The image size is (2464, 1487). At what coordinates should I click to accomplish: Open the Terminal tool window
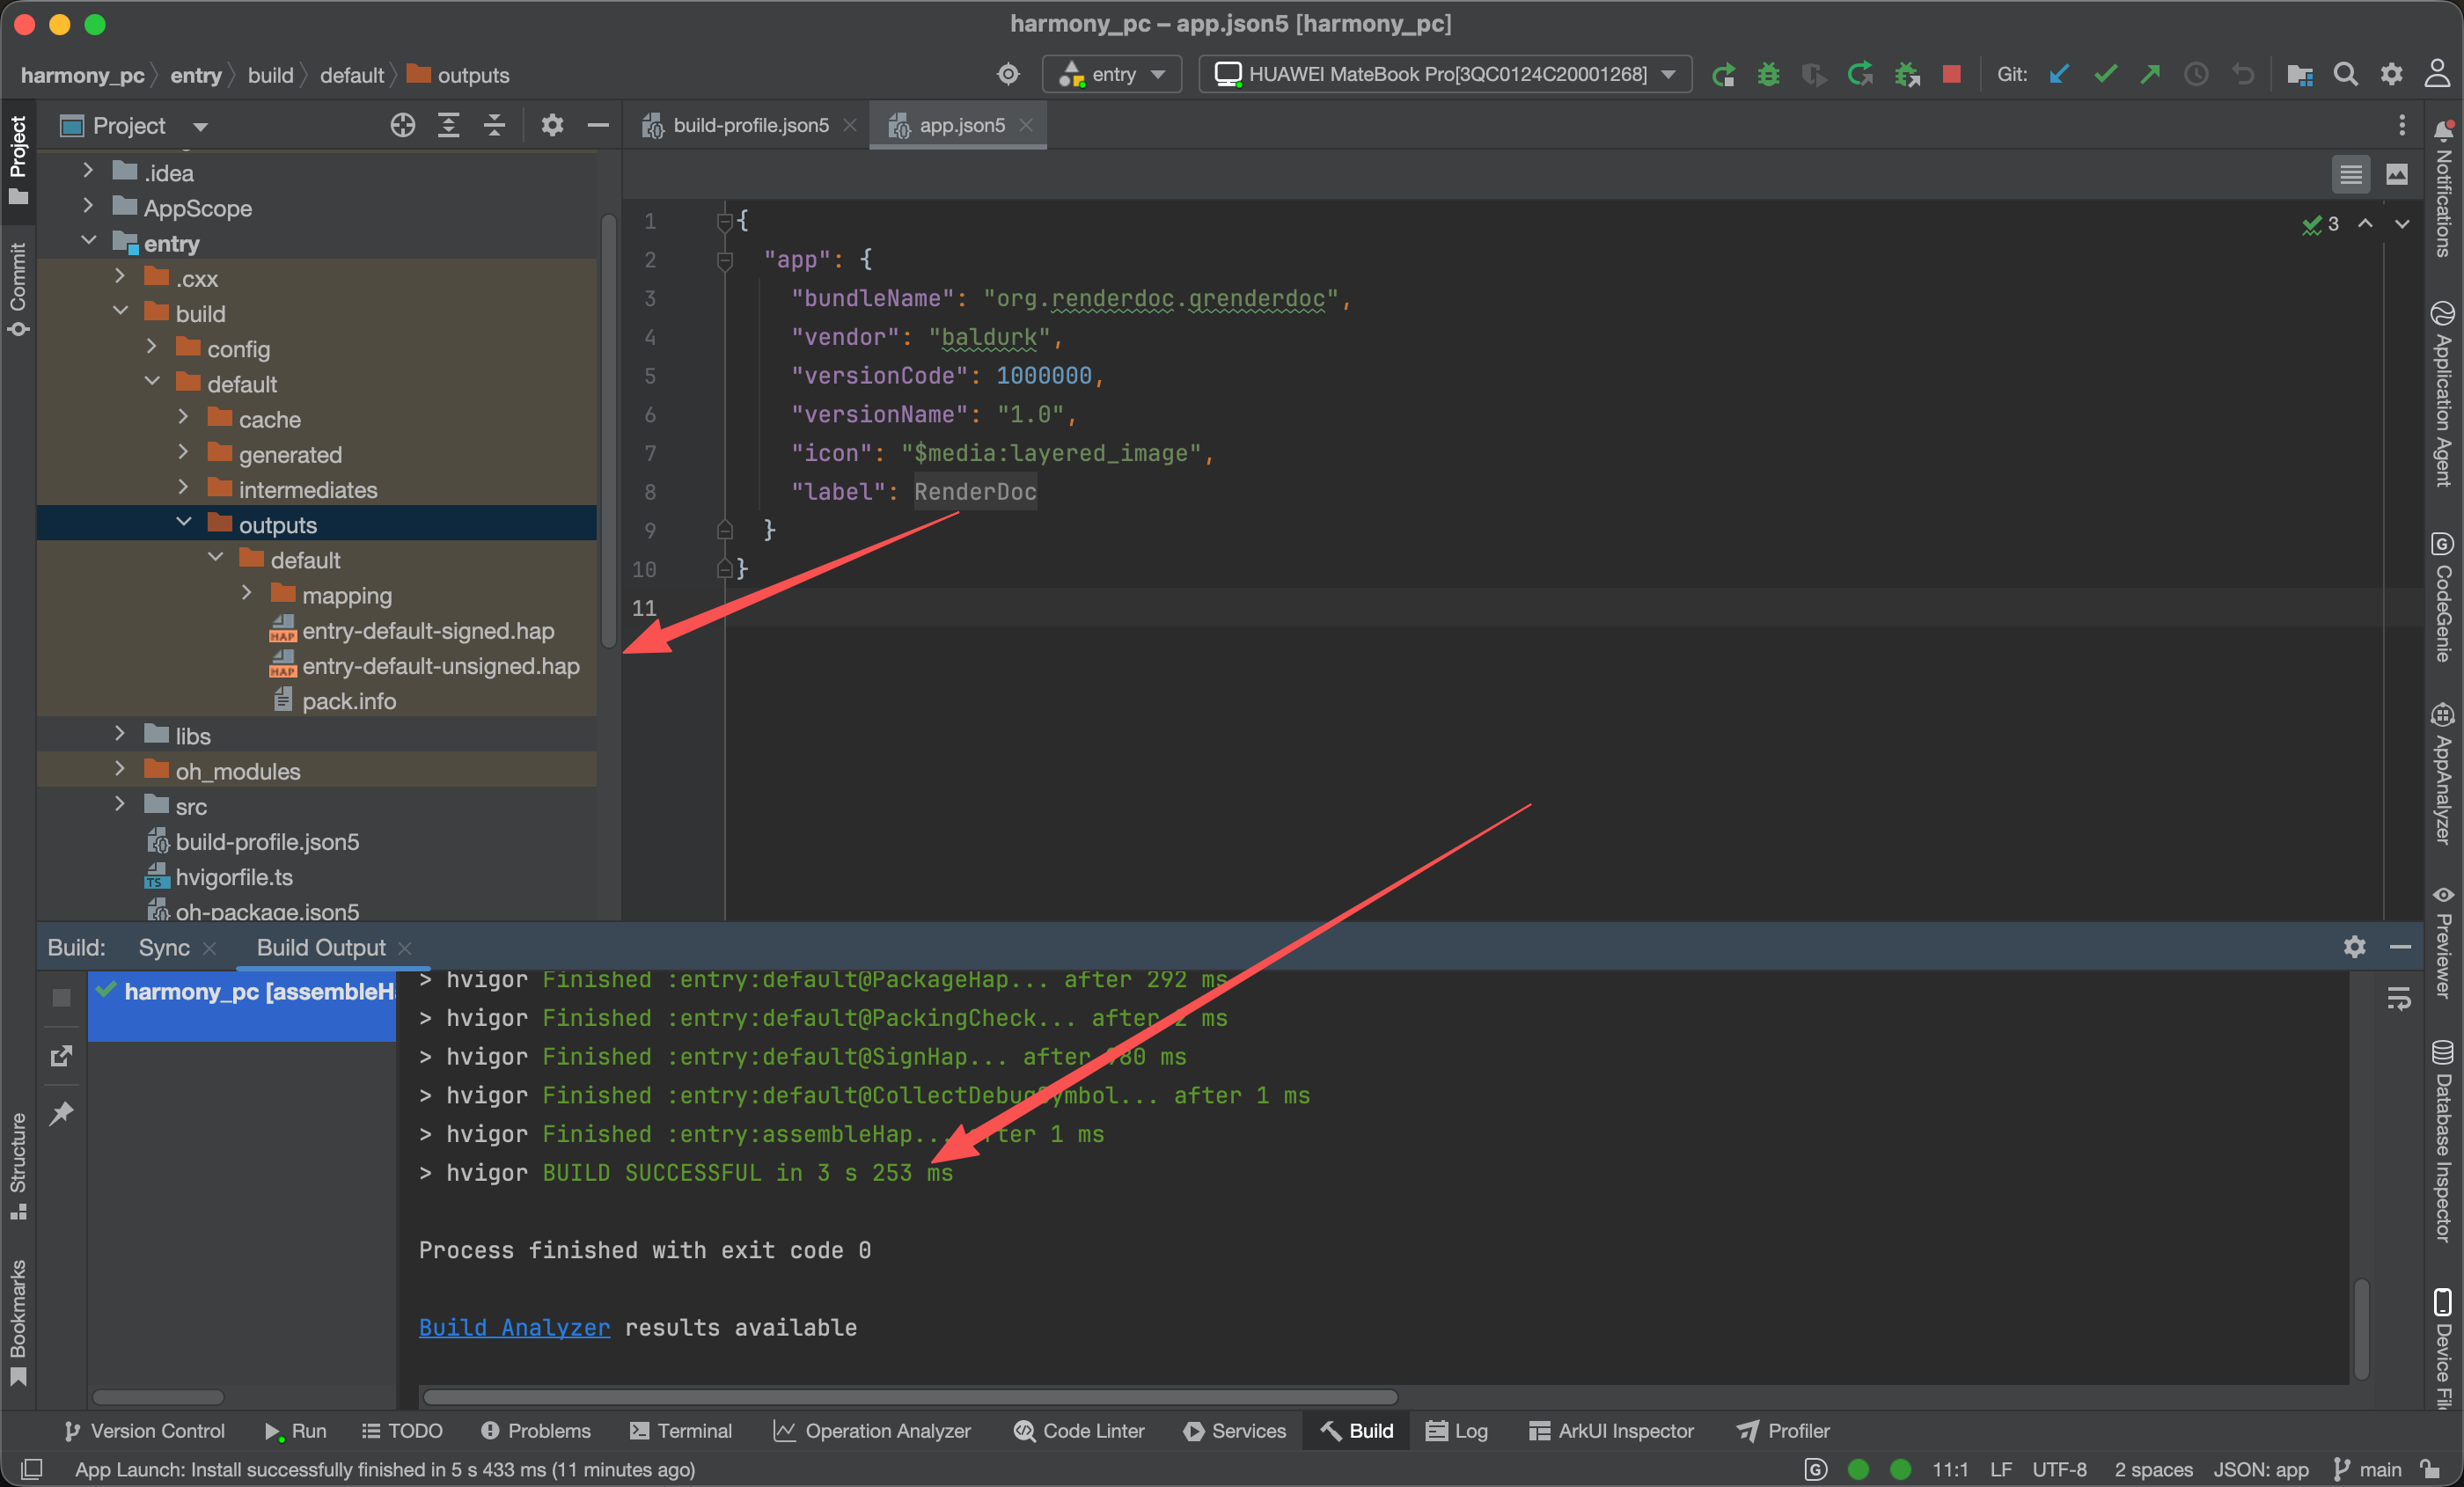(x=681, y=1431)
